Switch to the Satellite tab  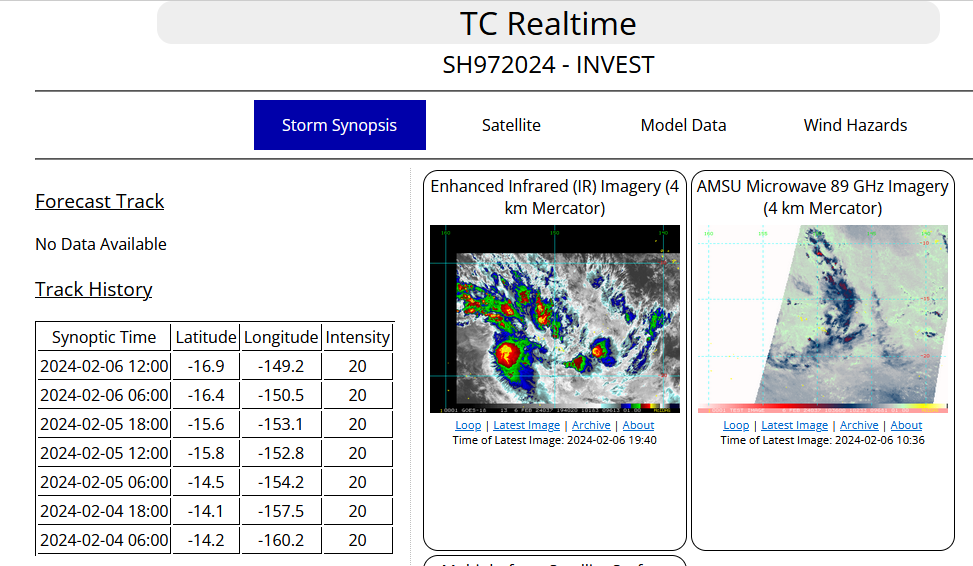511,125
